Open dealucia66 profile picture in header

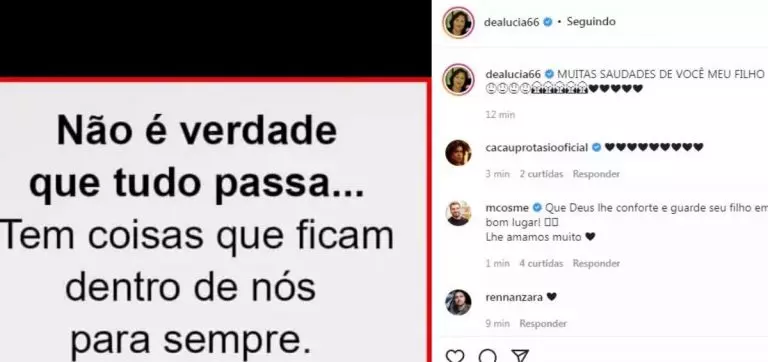click(458, 22)
